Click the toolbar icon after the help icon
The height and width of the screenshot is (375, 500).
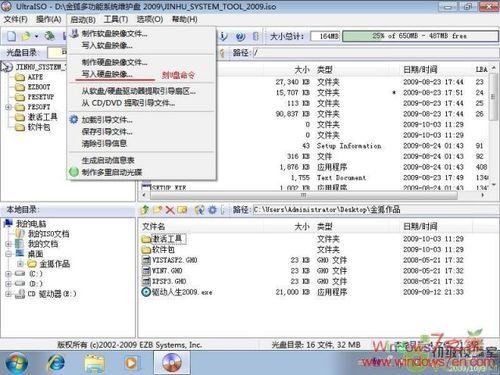[x=256, y=36]
